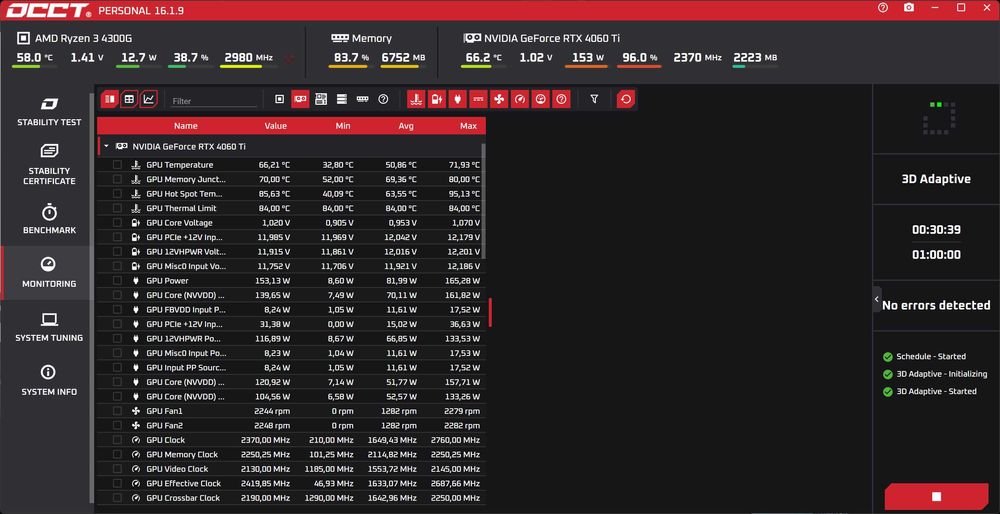
Task: Check the GPU Clock row checkbox
Action: pyautogui.click(x=117, y=440)
